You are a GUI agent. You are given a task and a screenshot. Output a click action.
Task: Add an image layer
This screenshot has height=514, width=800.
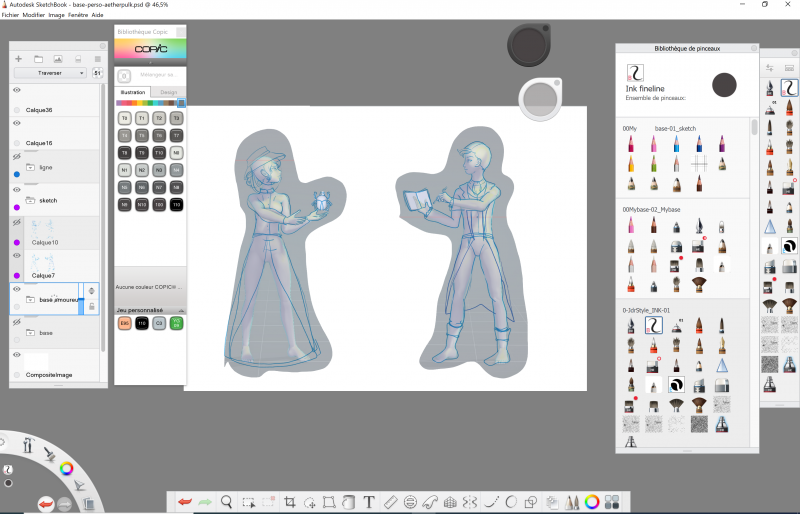tap(58, 59)
